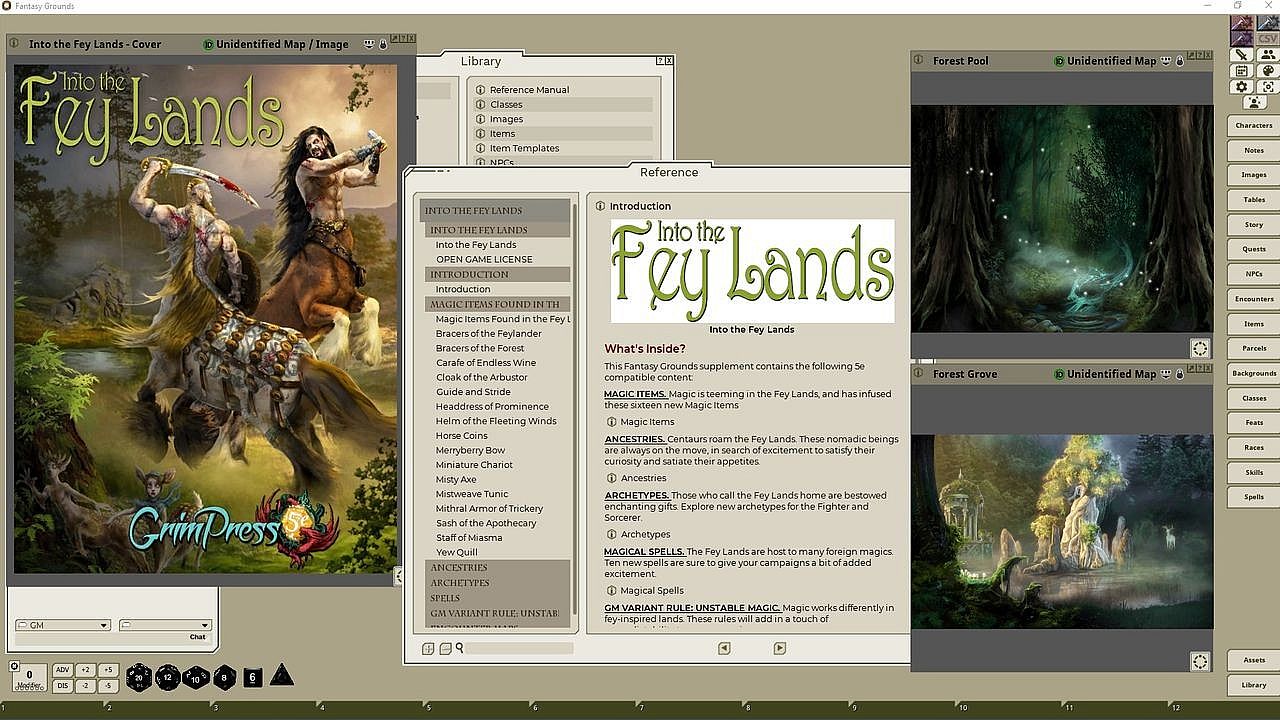Click the red sword theme thumbnail
1280x720 pixels.
coord(1242,23)
